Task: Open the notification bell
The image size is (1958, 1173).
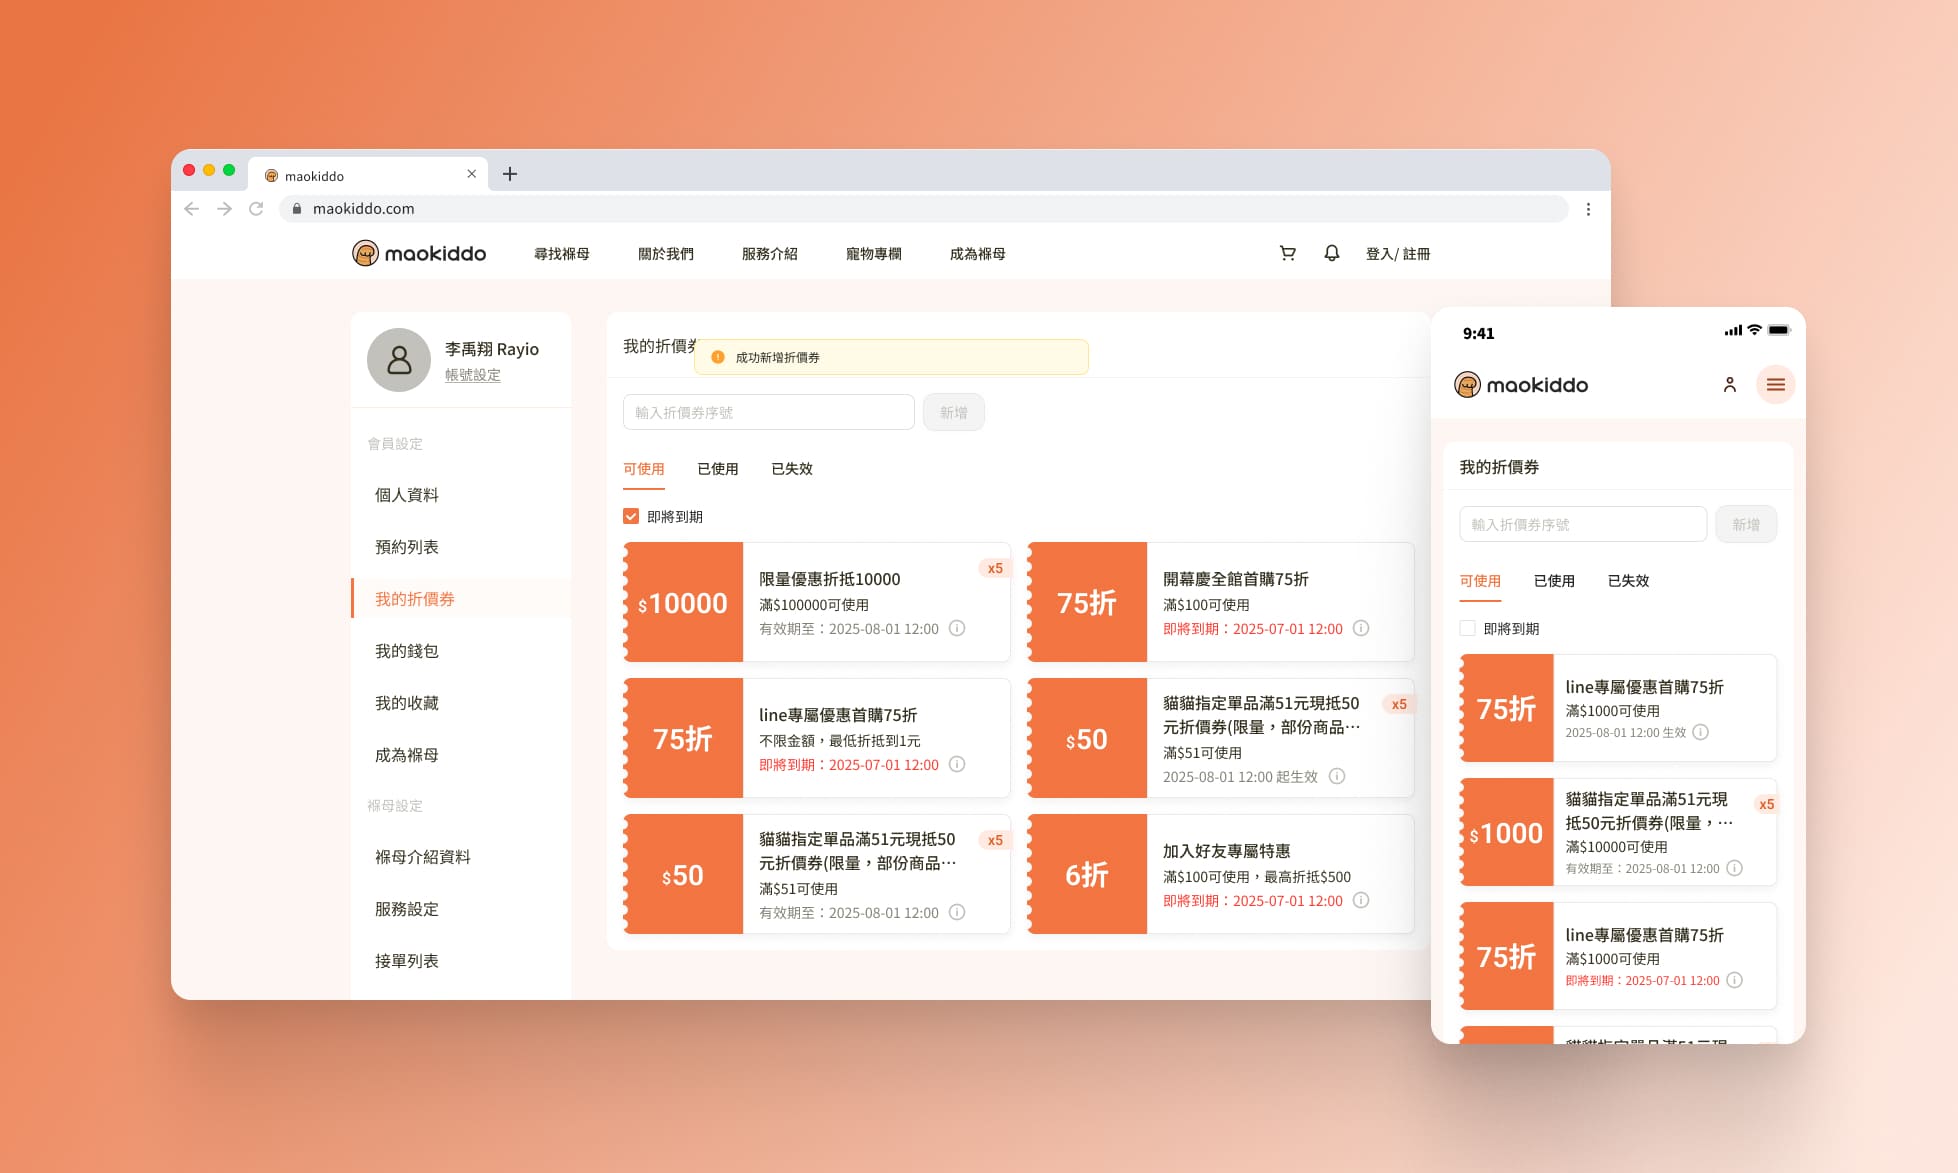Action: (x=1331, y=253)
